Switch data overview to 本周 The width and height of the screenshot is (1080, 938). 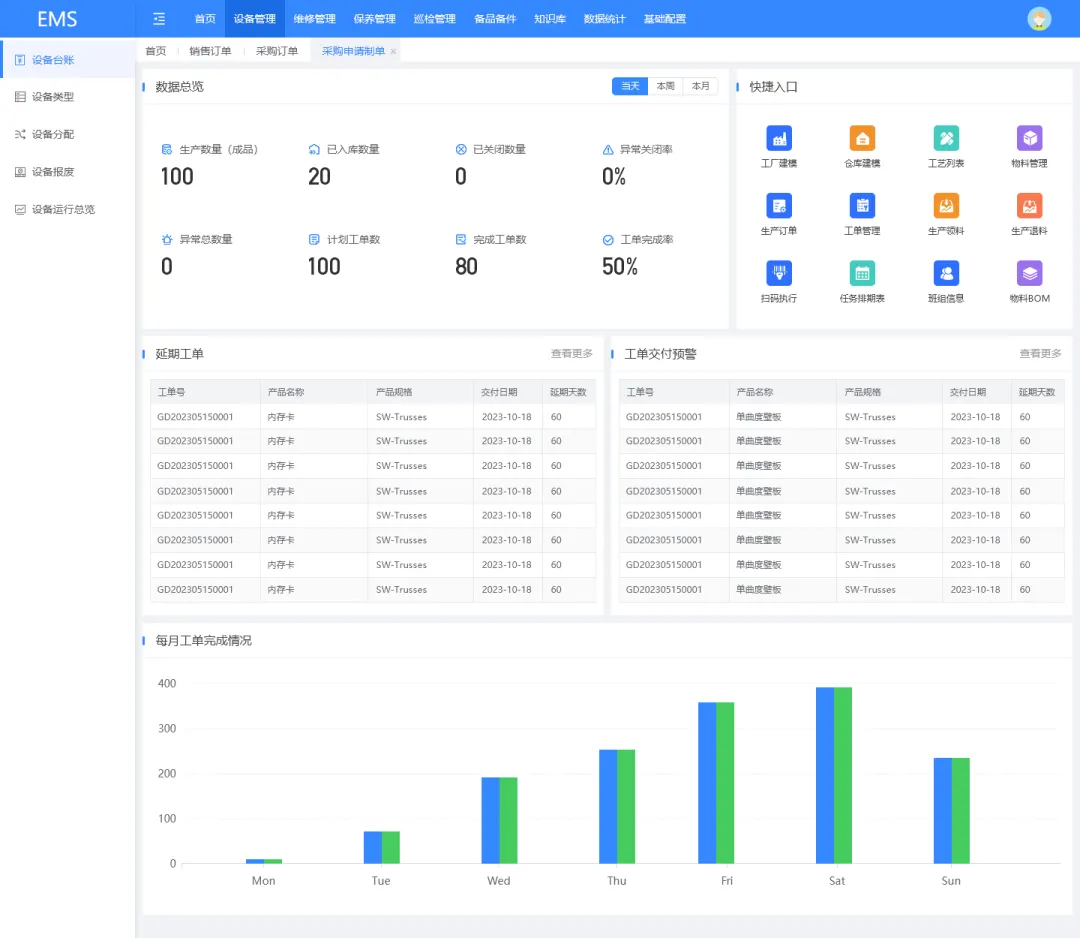point(665,86)
